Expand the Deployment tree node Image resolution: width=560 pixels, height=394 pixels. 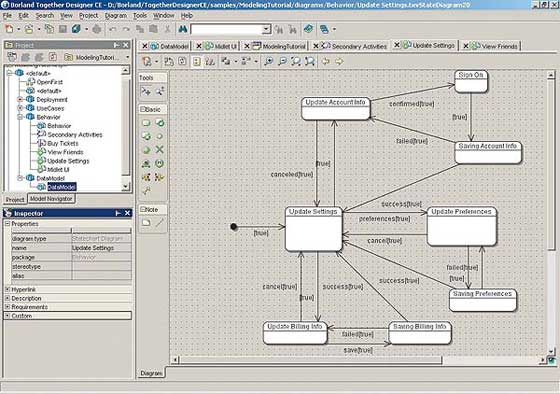(20, 100)
